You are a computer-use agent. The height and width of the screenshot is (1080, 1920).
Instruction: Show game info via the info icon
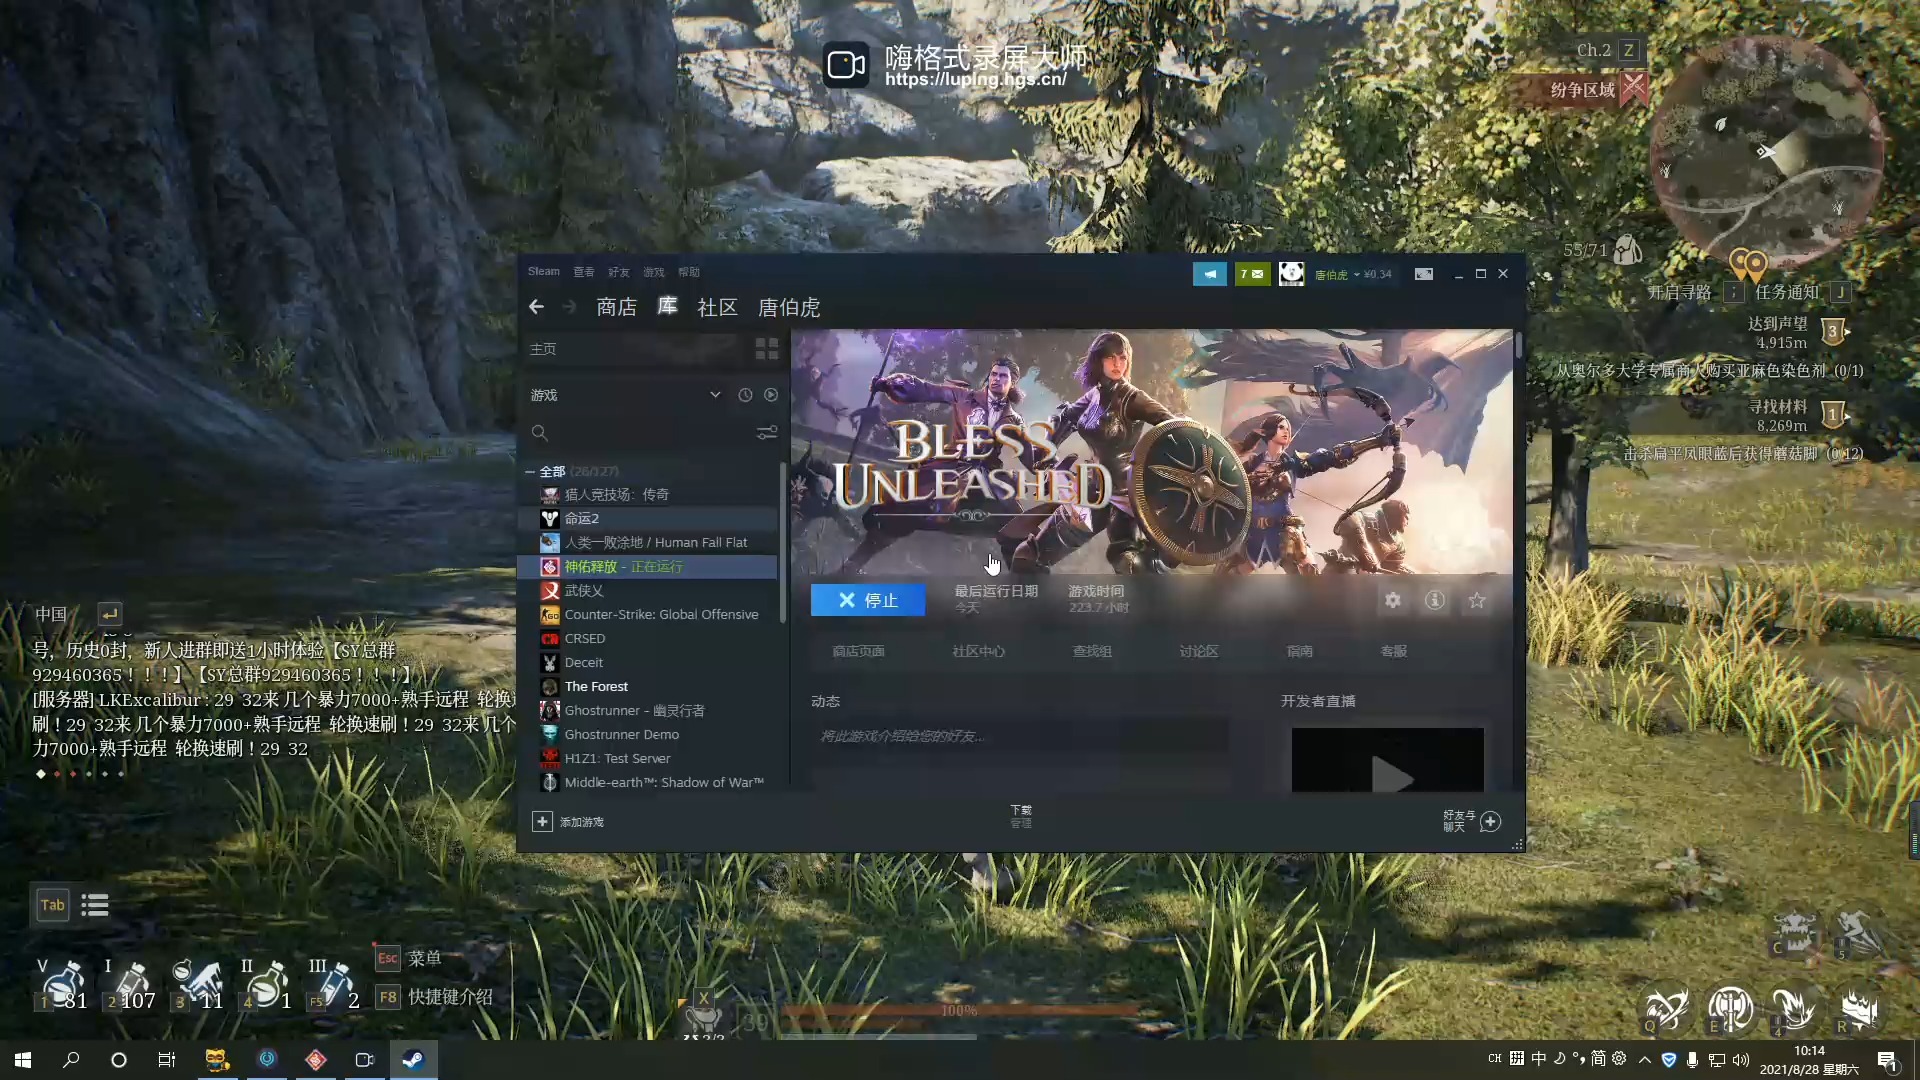(x=1435, y=600)
